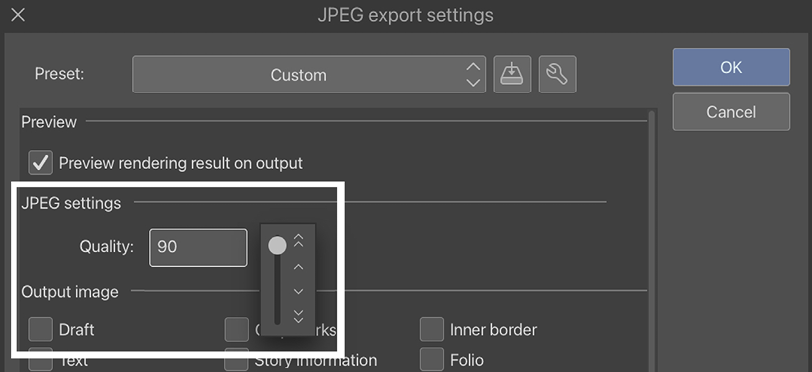Click the single-up arrow beside quality slider

coord(298,267)
